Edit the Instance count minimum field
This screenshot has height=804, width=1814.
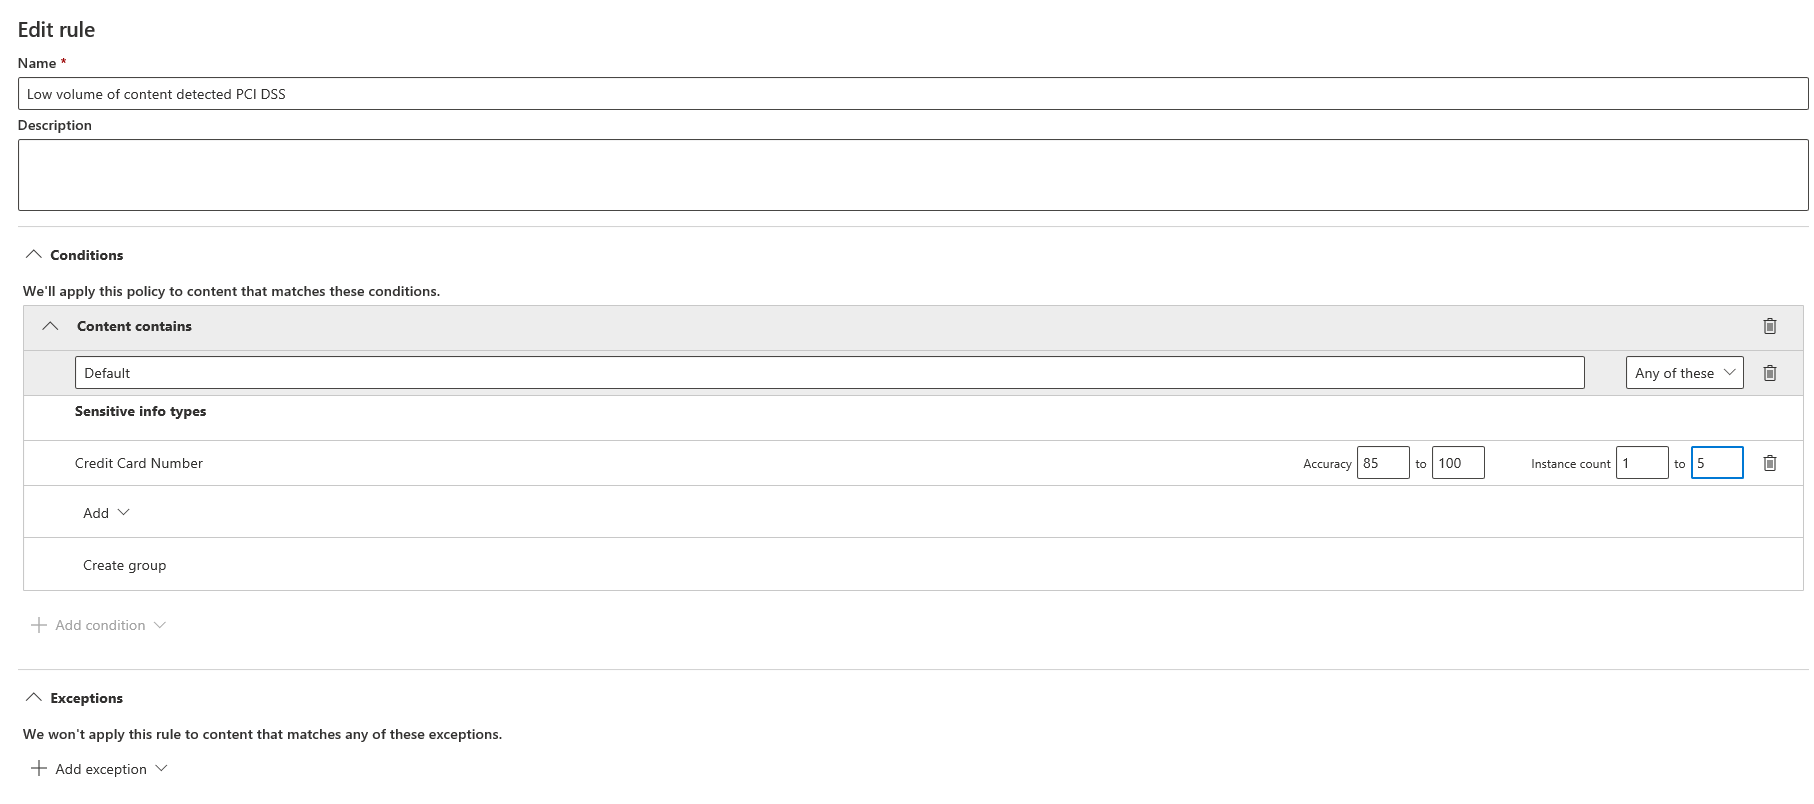[1641, 463]
